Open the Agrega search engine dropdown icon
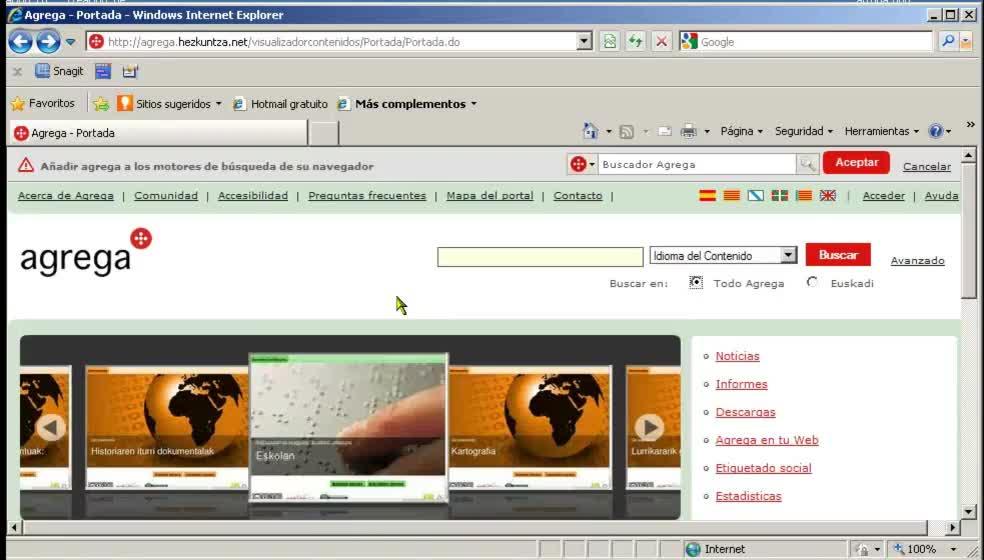984x560 pixels. click(582, 164)
